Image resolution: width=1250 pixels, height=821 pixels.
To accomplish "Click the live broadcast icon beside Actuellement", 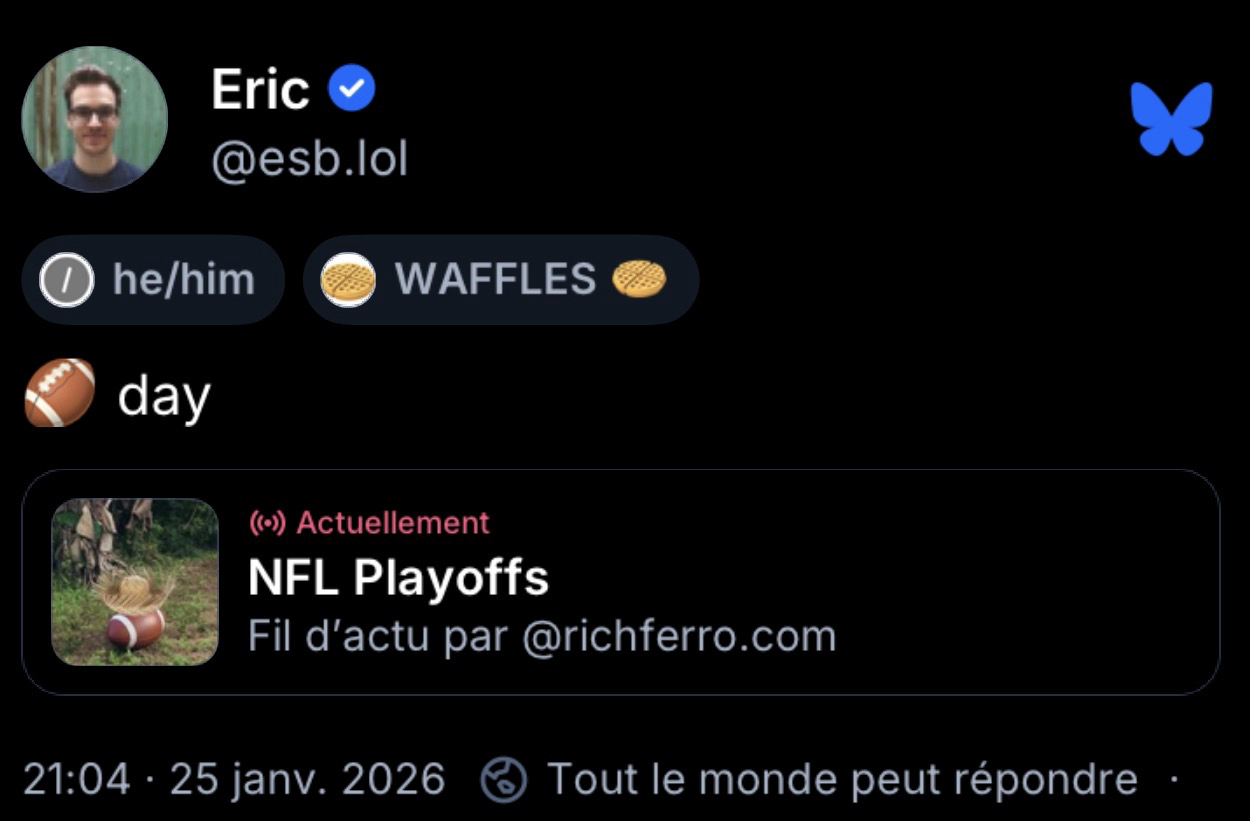I will pyautogui.click(x=267, y=522).
